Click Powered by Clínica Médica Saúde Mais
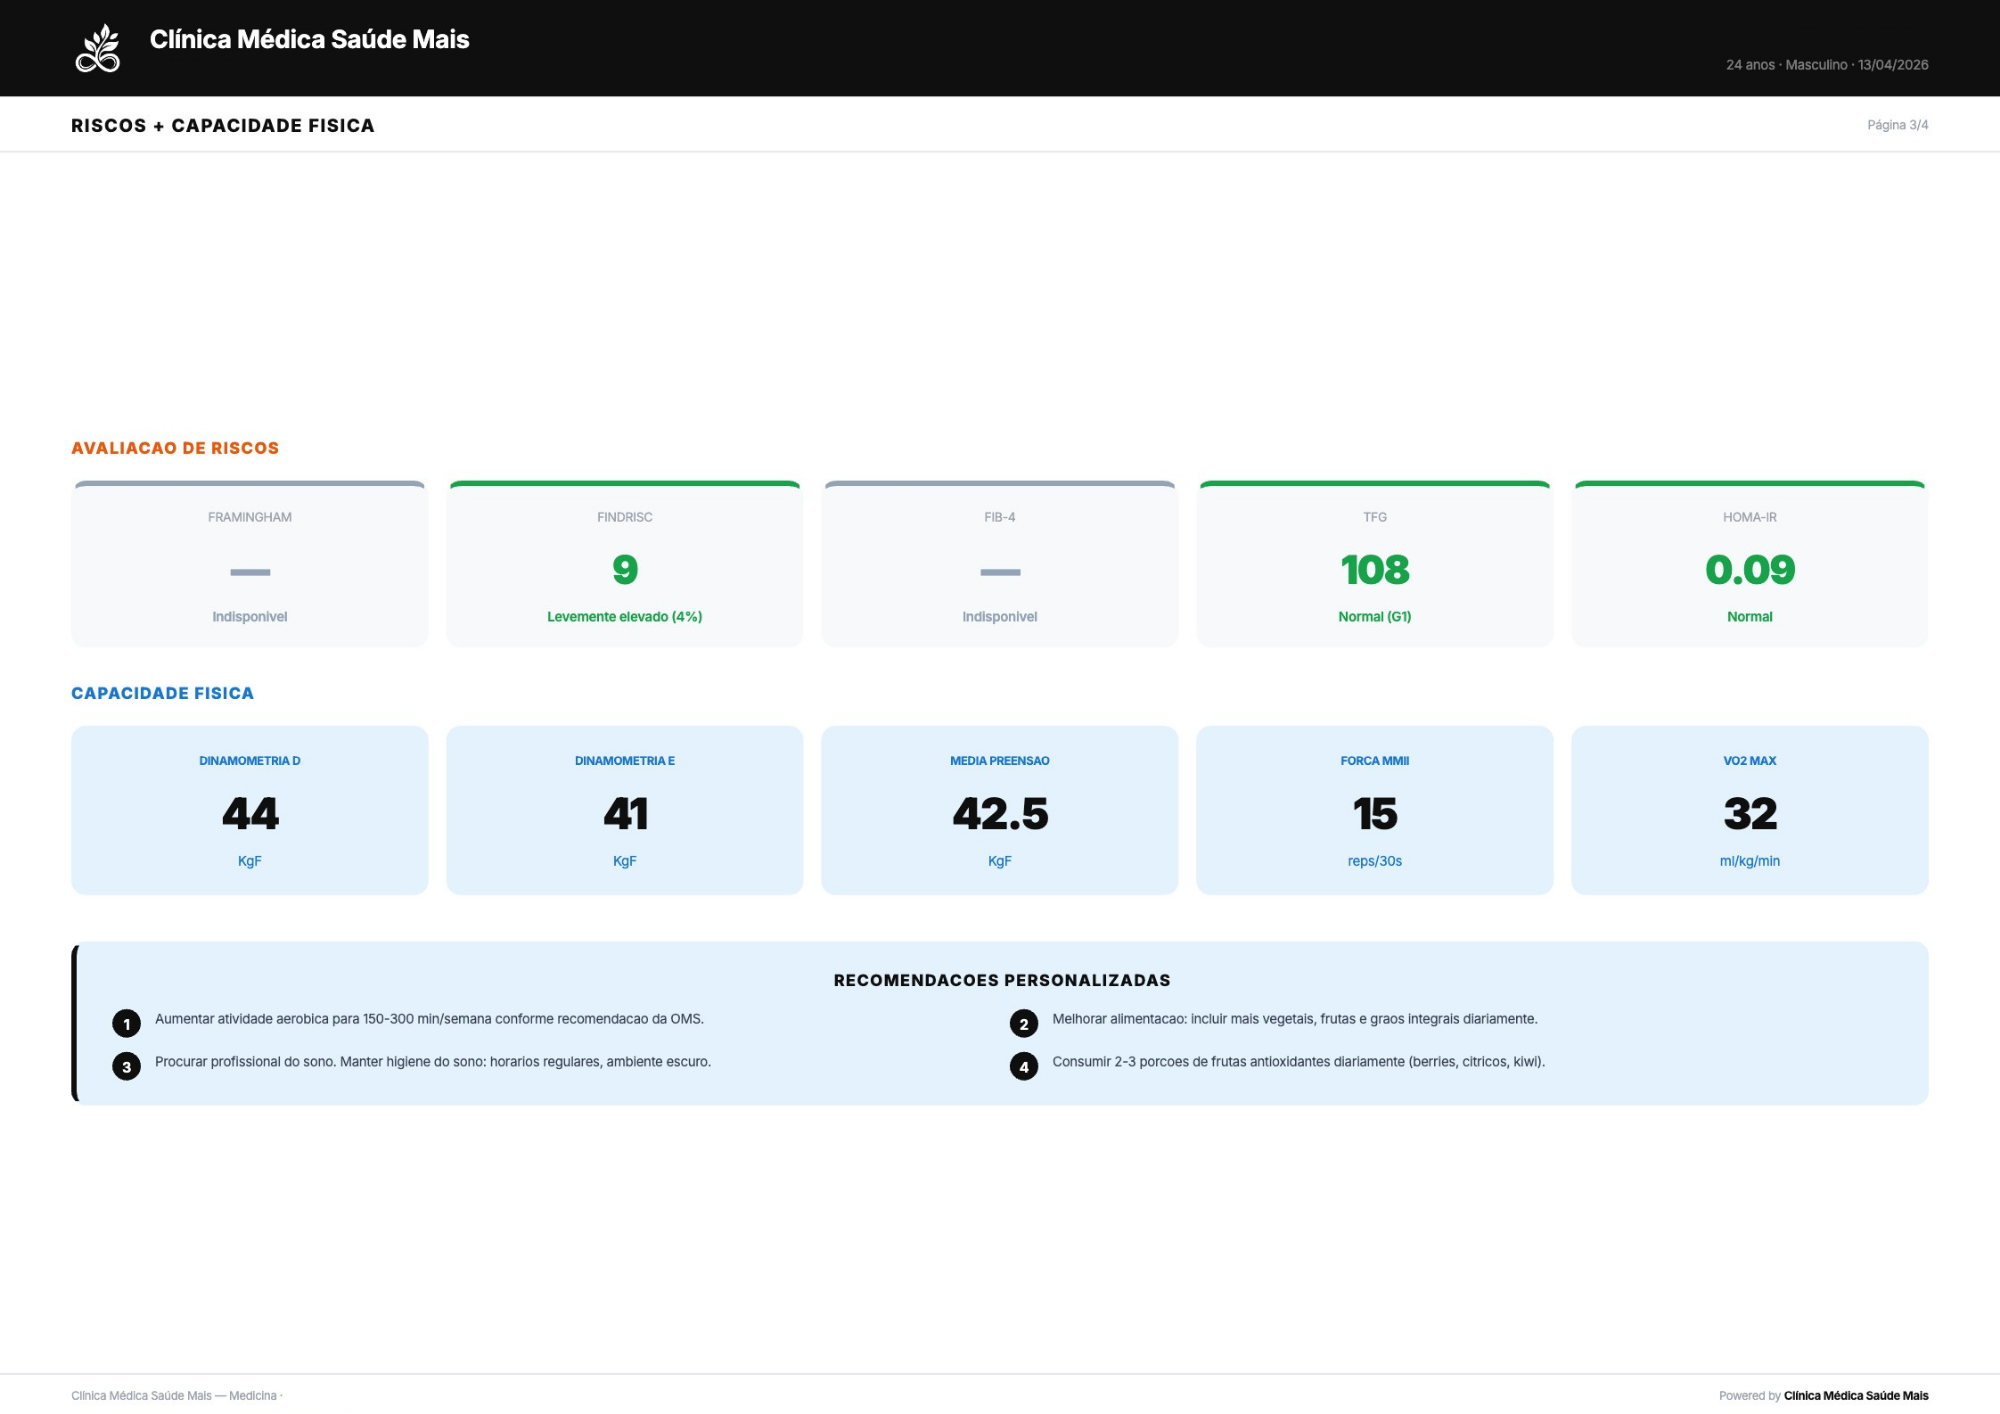This screenshot has width=2000, height=1414. click(x=1823, y=1395)
